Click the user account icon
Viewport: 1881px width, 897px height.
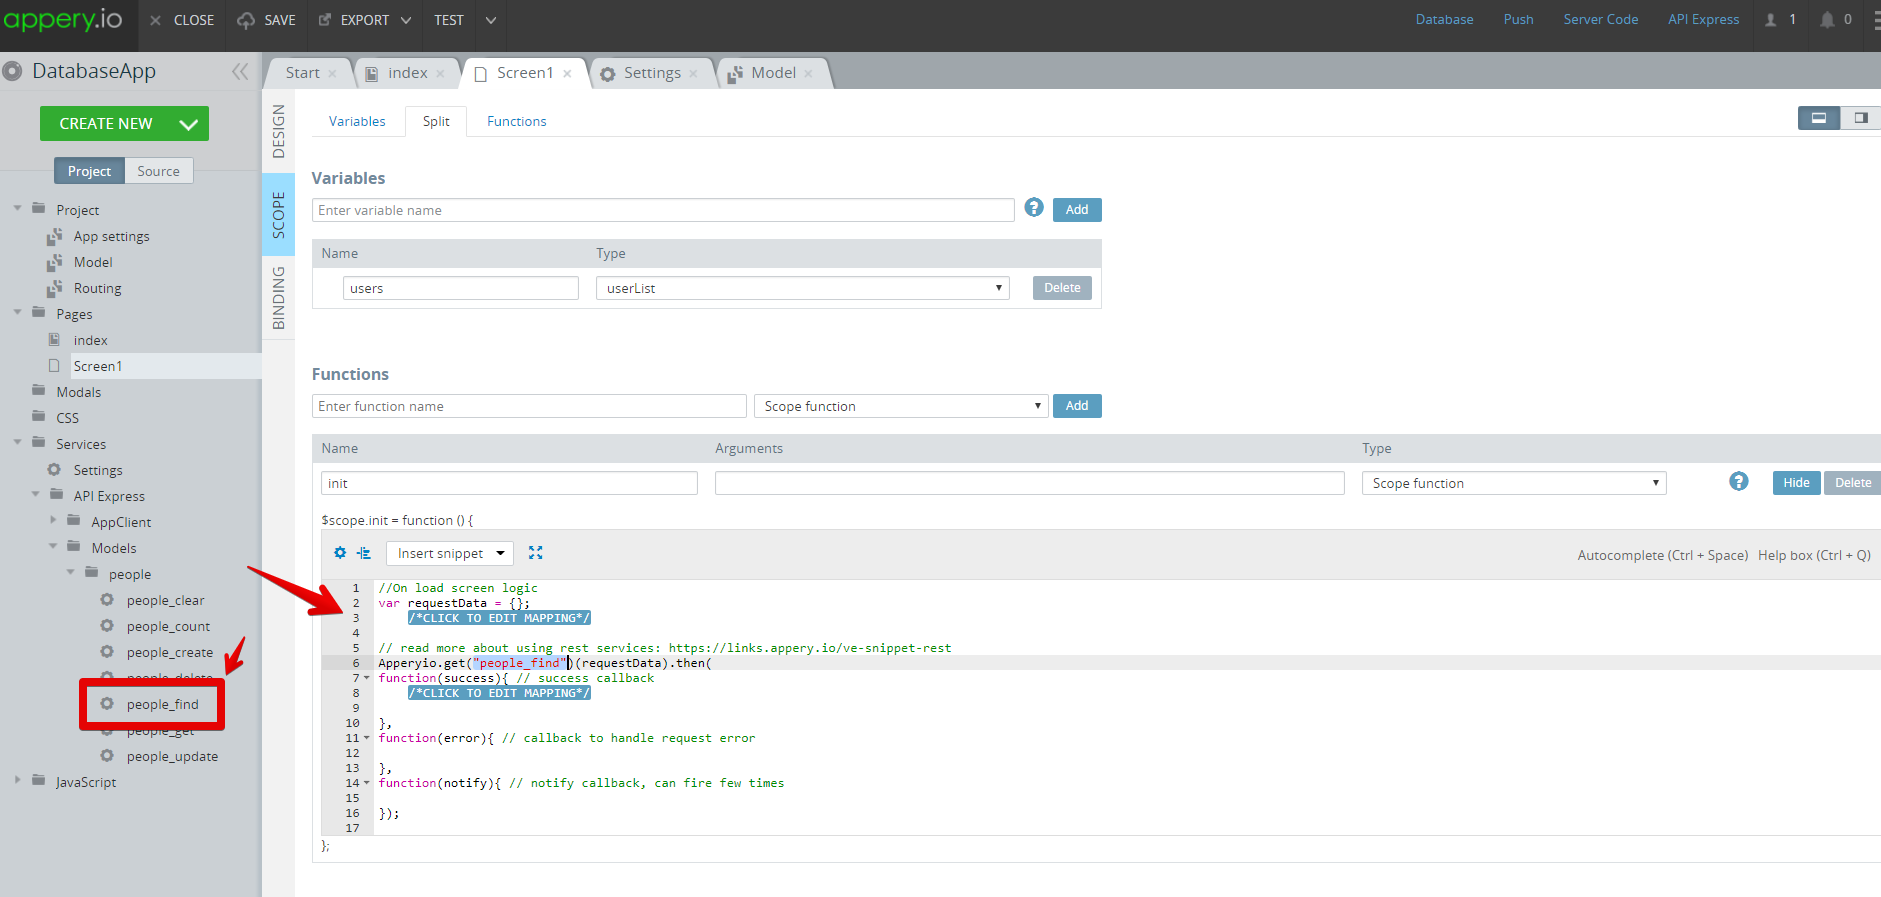[1771, 20]
